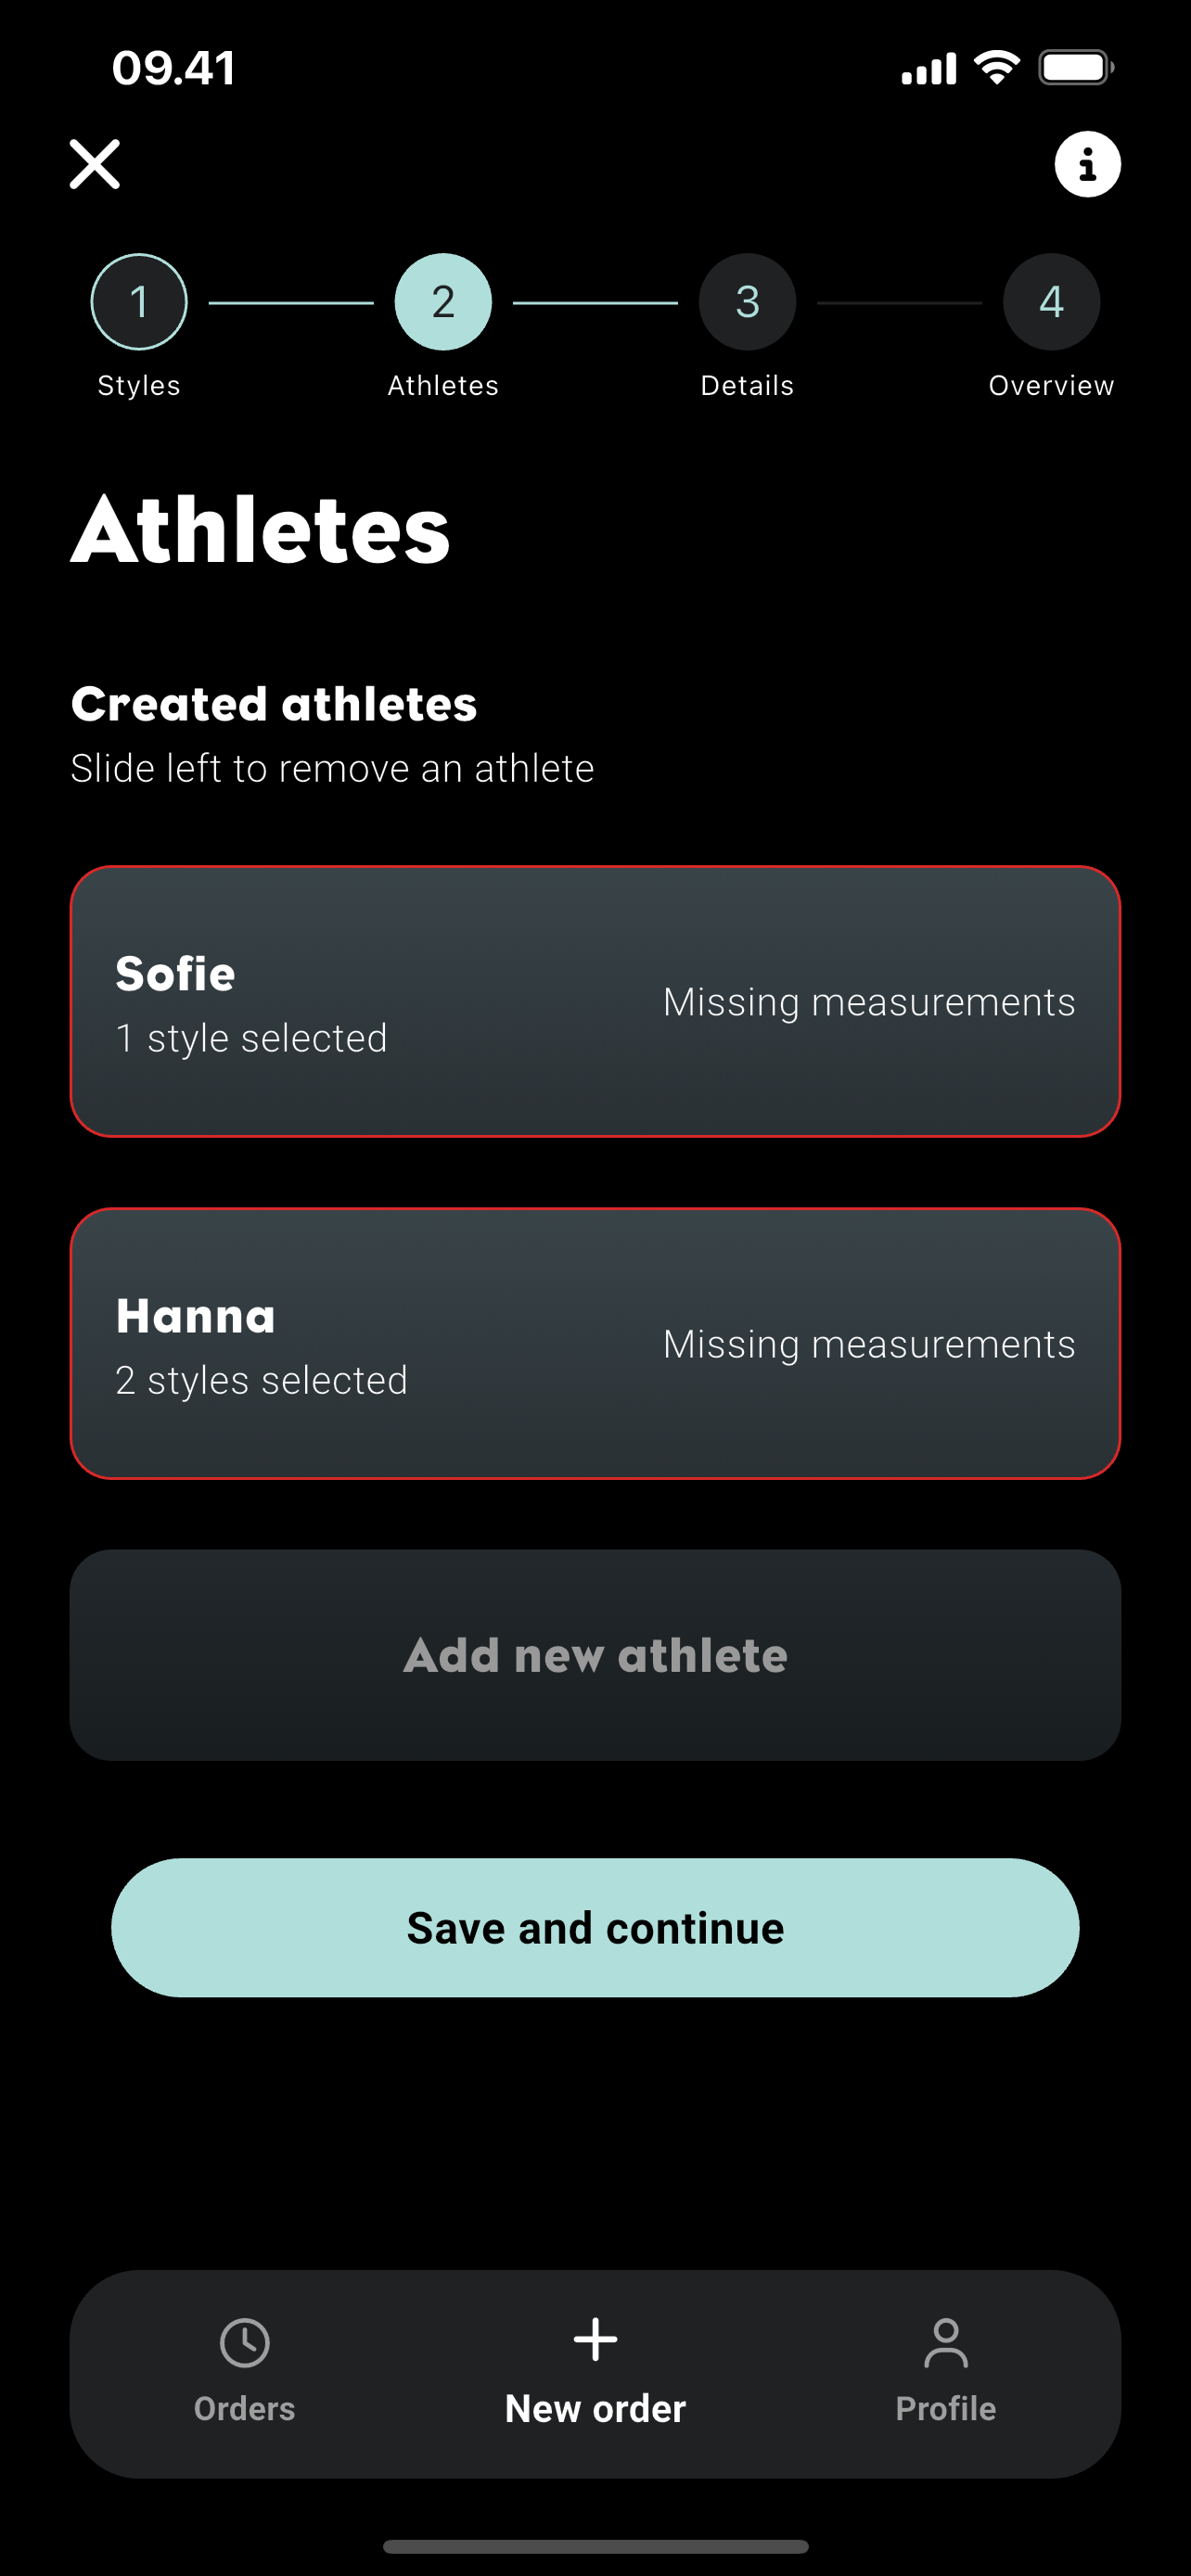The height and width of the screenshot is (2576, 1191).
Task: Select the Profile tab label
Action: click(x=946, y=2408)
